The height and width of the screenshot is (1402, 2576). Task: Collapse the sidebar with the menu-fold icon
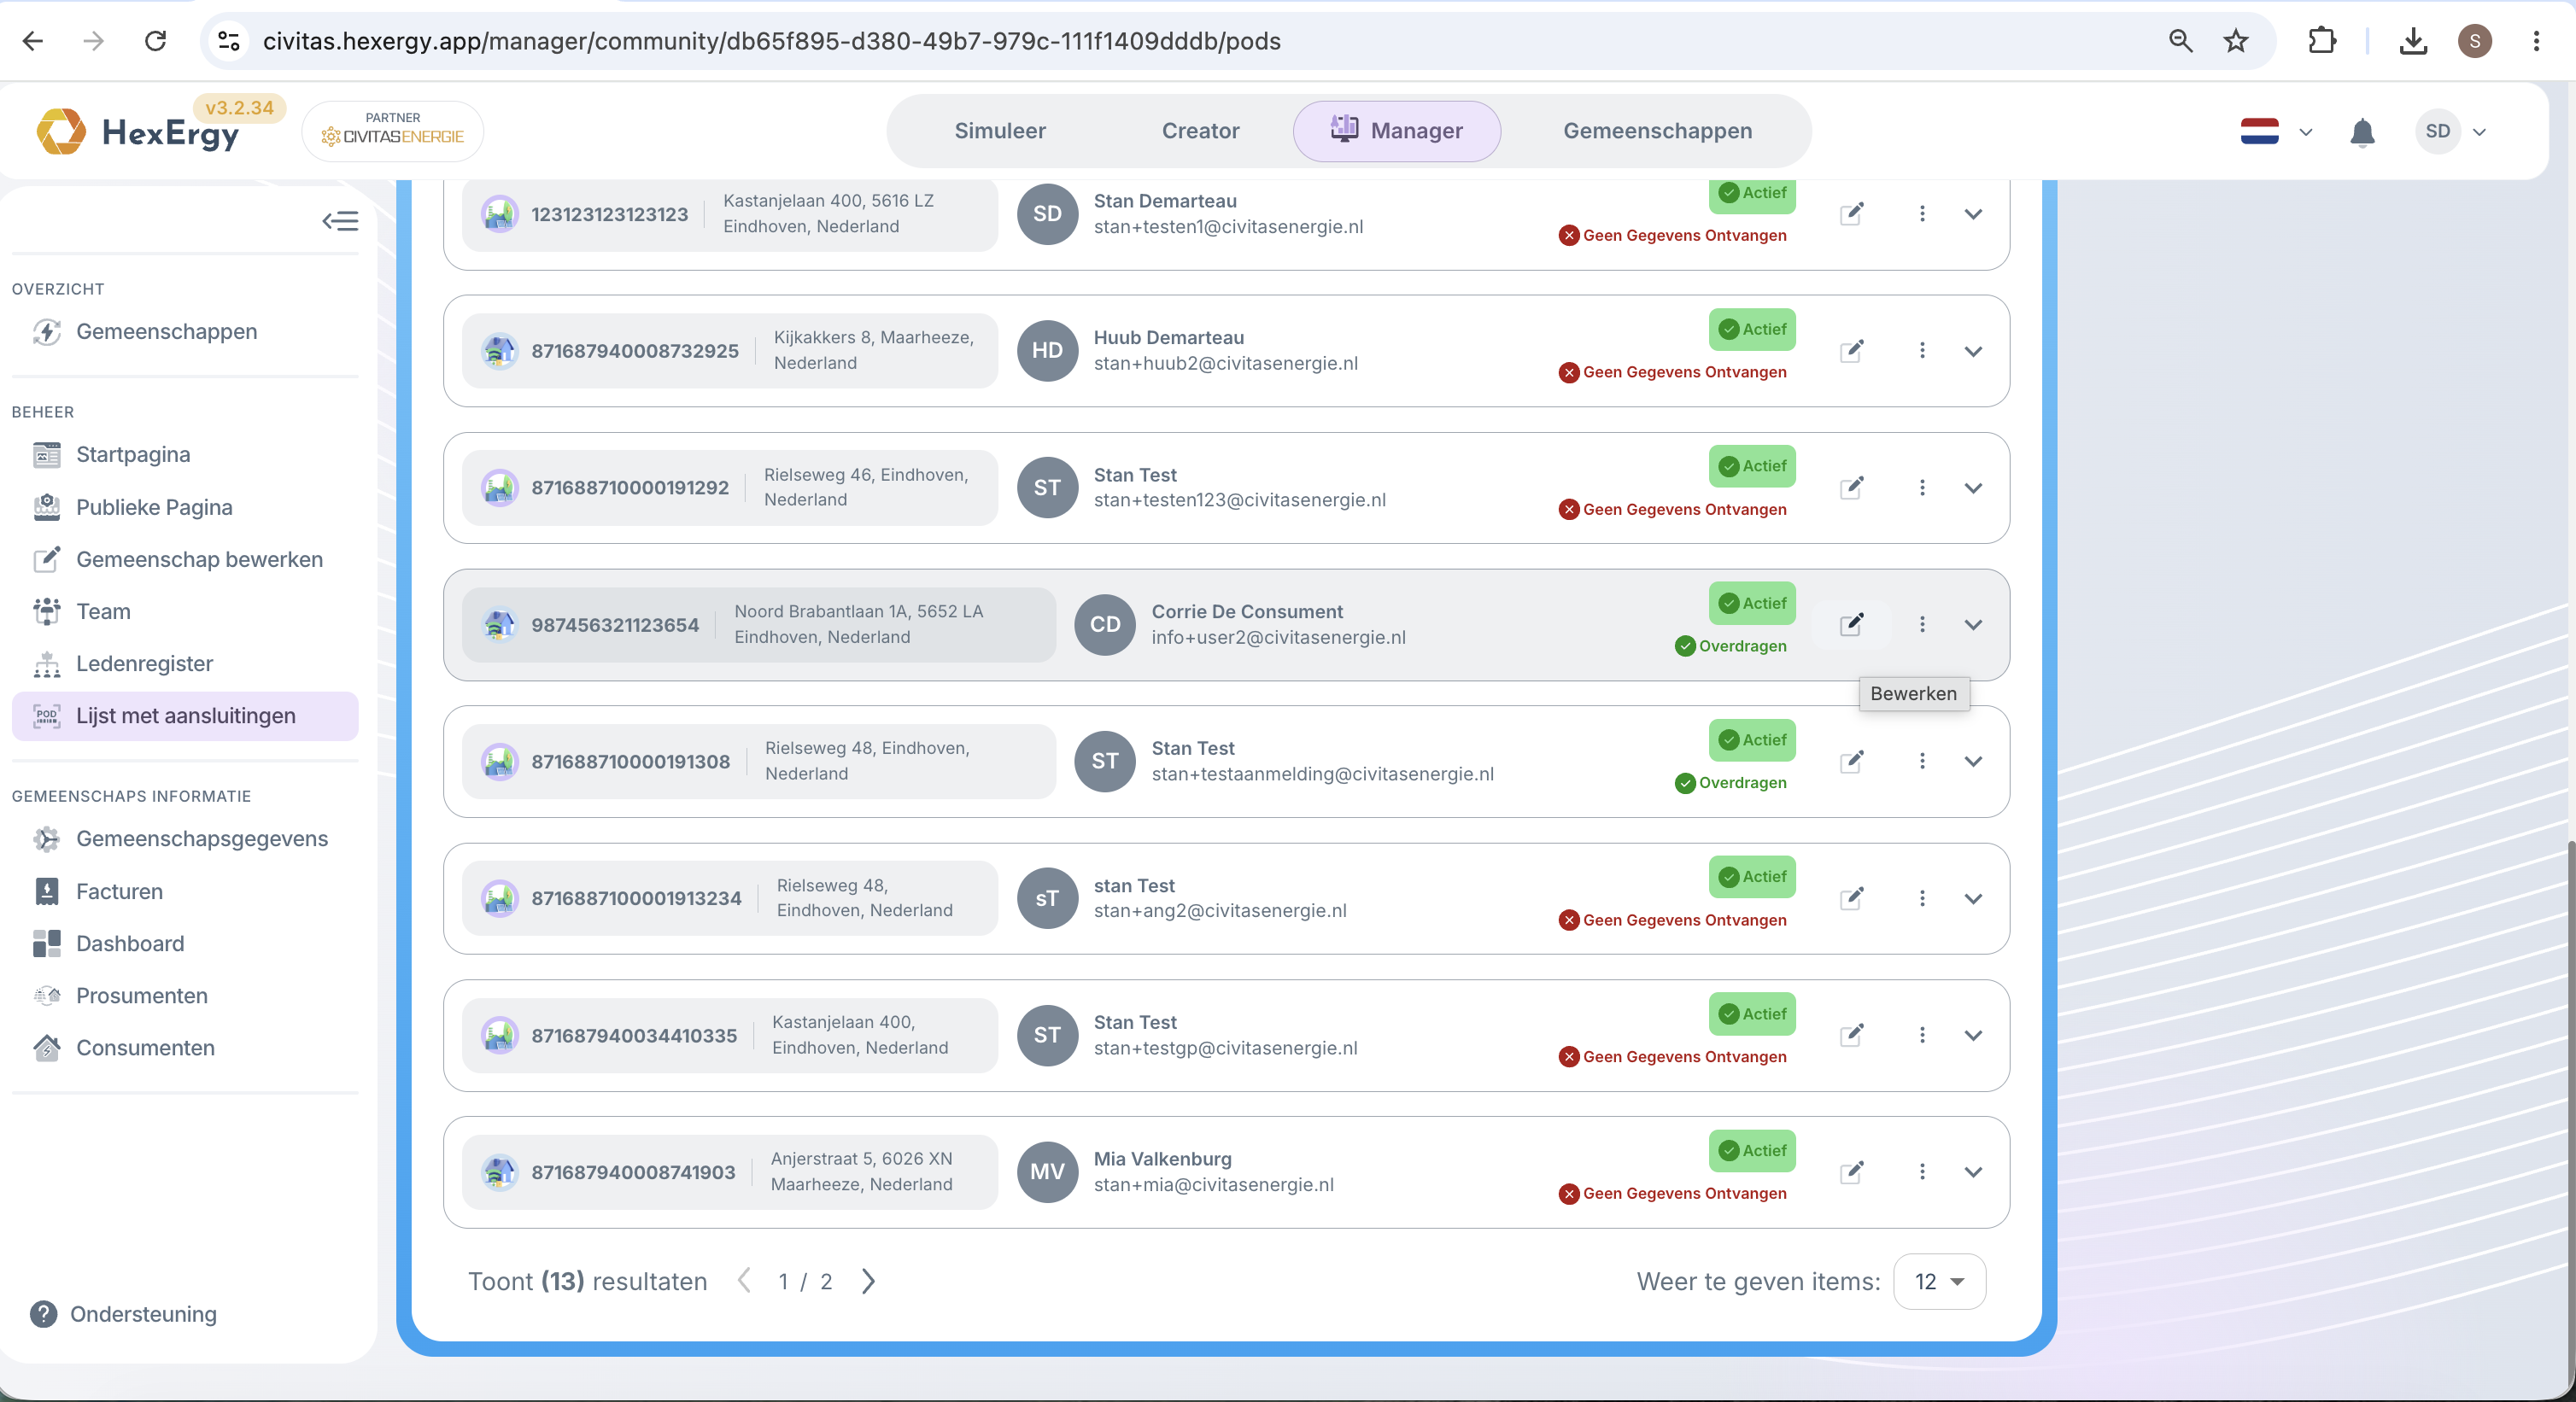[x=340, y=221]
